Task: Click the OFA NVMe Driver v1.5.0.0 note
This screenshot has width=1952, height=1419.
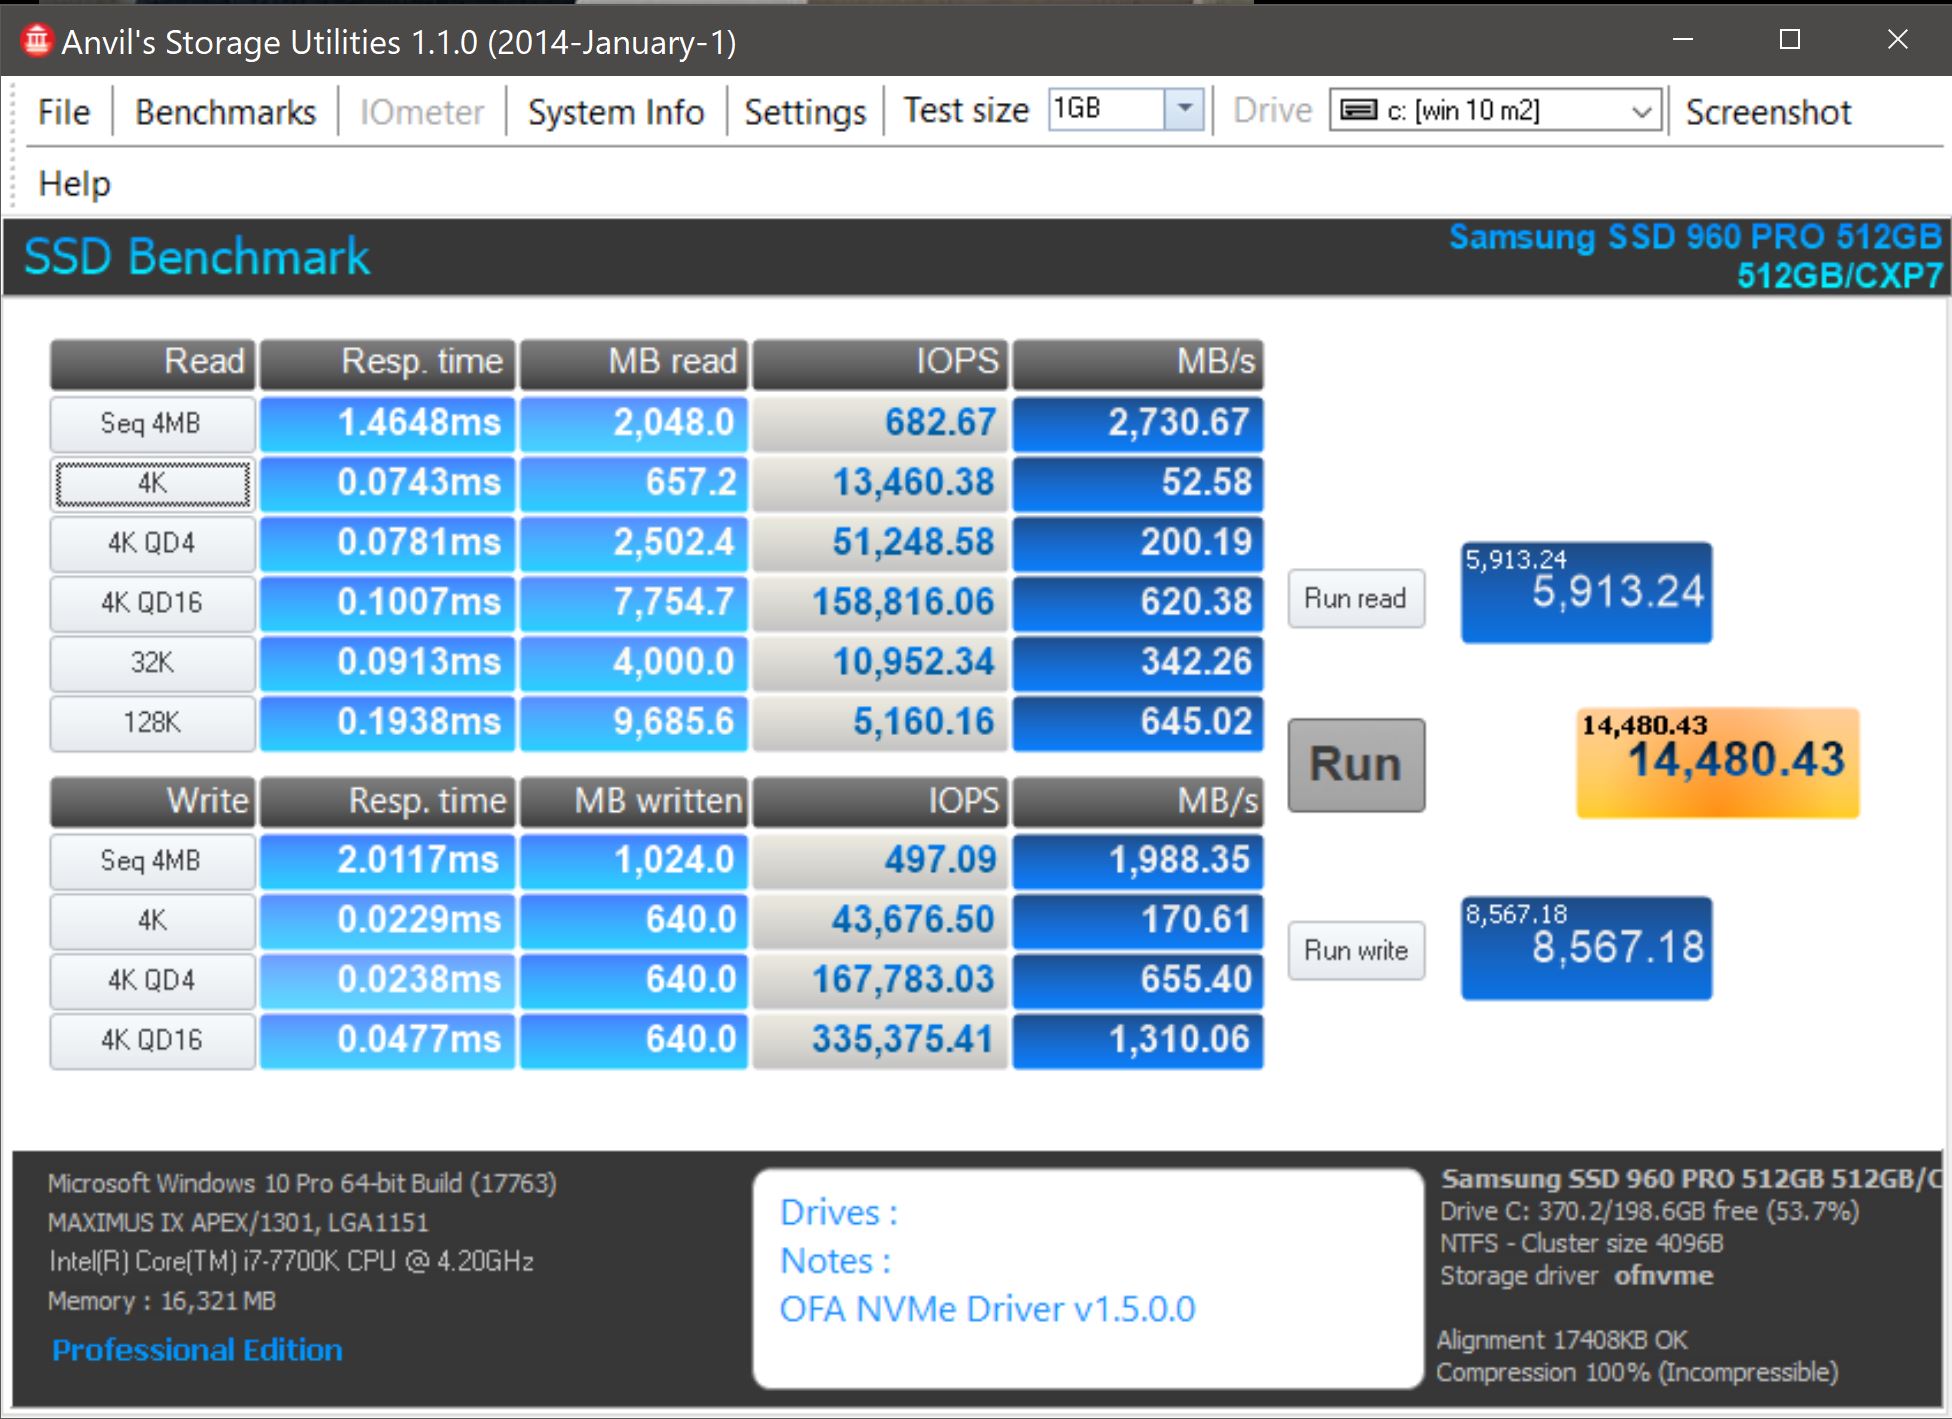Action: (x=987, y=1309)
